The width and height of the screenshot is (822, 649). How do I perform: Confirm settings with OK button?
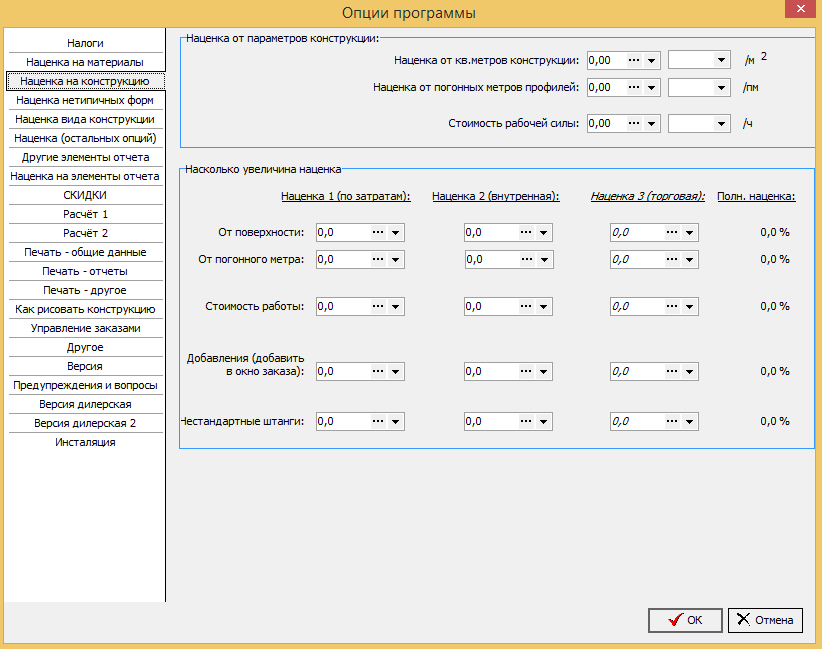[x=685, y=620]
